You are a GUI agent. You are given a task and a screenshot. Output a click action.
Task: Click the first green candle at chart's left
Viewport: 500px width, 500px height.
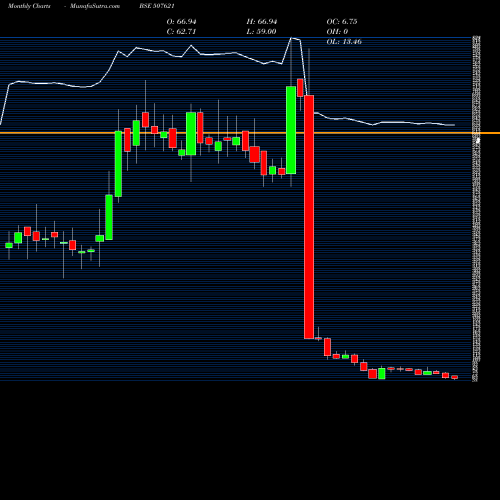9,245
